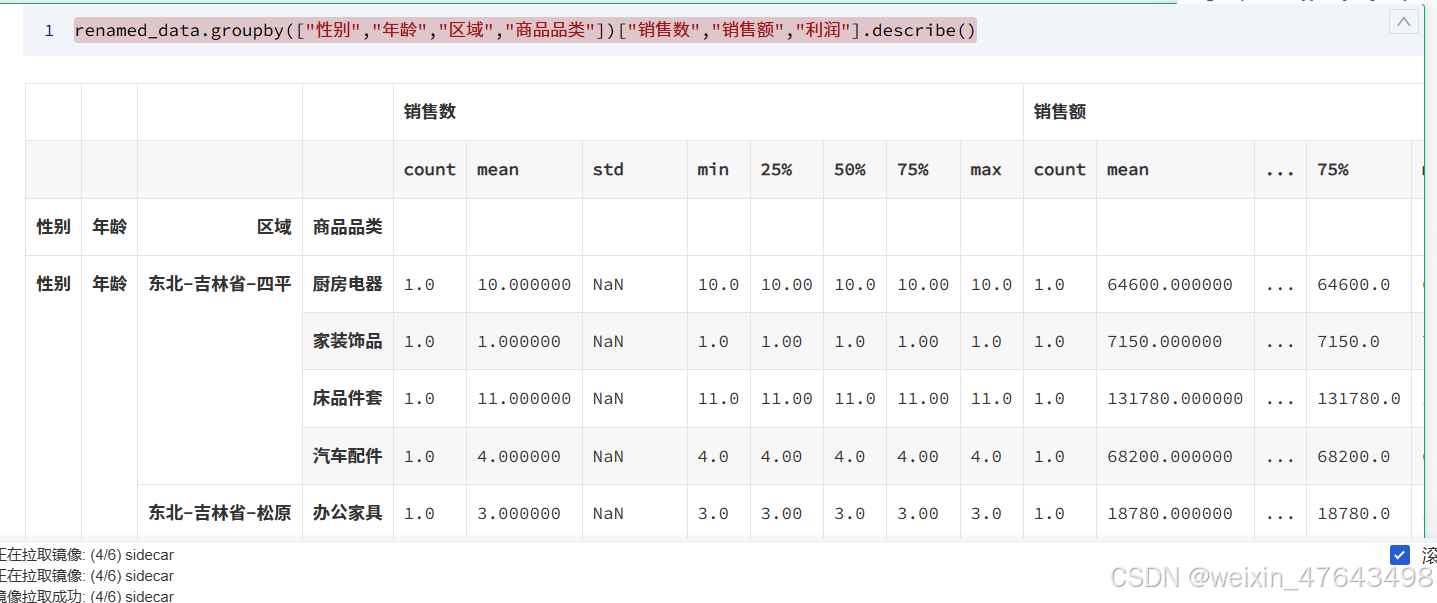
Task: Click the 办公家具 category cell
Action: 347,512
